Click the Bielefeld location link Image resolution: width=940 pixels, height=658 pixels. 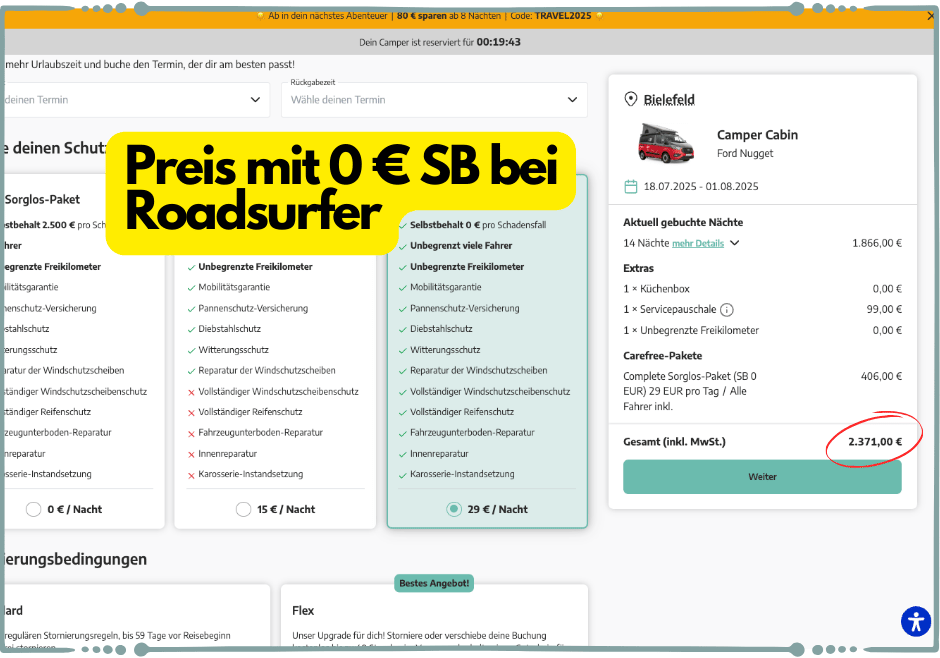(669, 99)
